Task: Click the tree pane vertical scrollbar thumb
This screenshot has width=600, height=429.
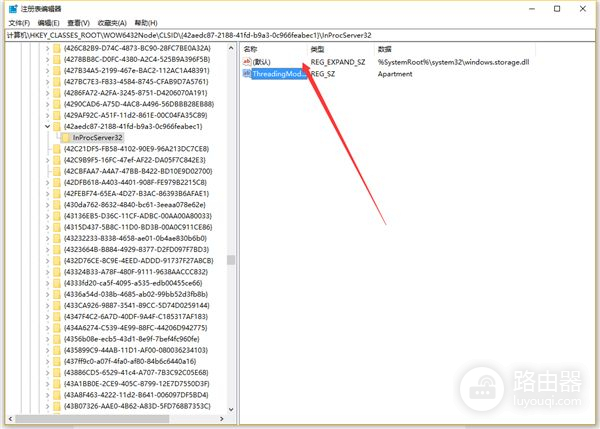Action: [x=231, y=260]
